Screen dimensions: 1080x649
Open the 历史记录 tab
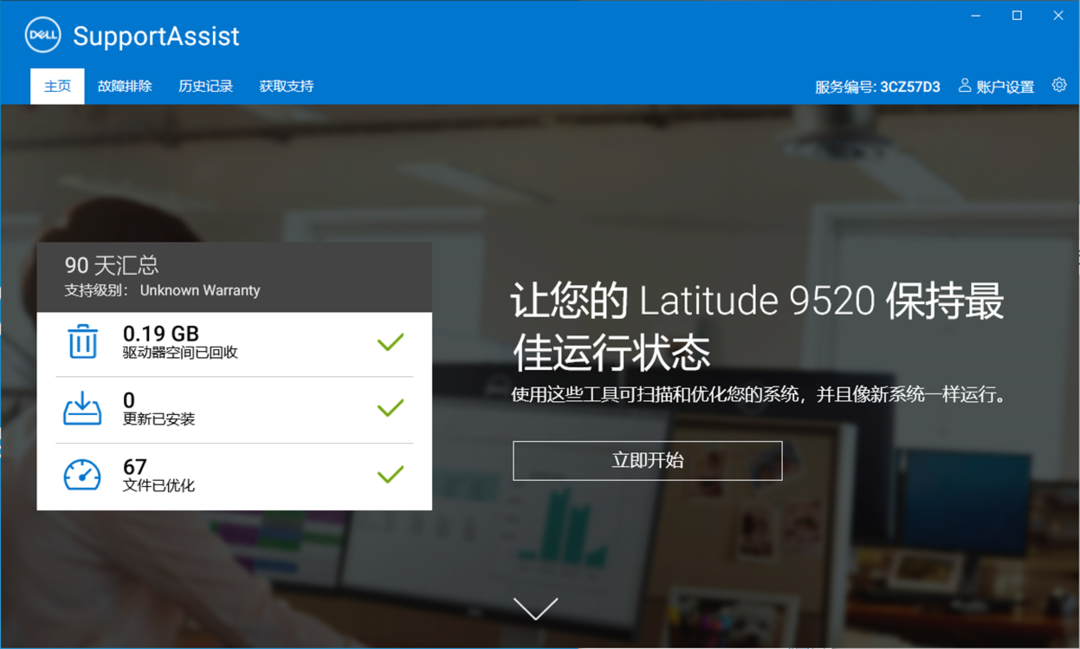click(205, 86)
